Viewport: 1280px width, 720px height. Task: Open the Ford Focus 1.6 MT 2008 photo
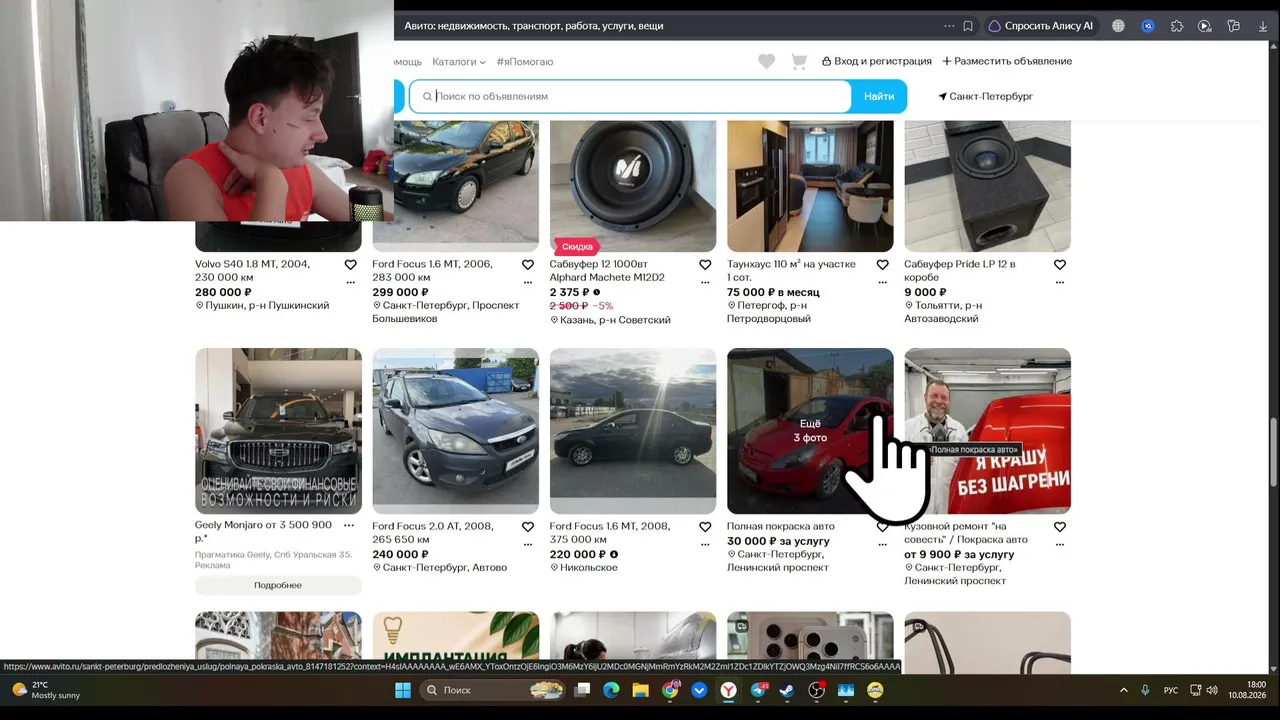[x=633, y=431]
